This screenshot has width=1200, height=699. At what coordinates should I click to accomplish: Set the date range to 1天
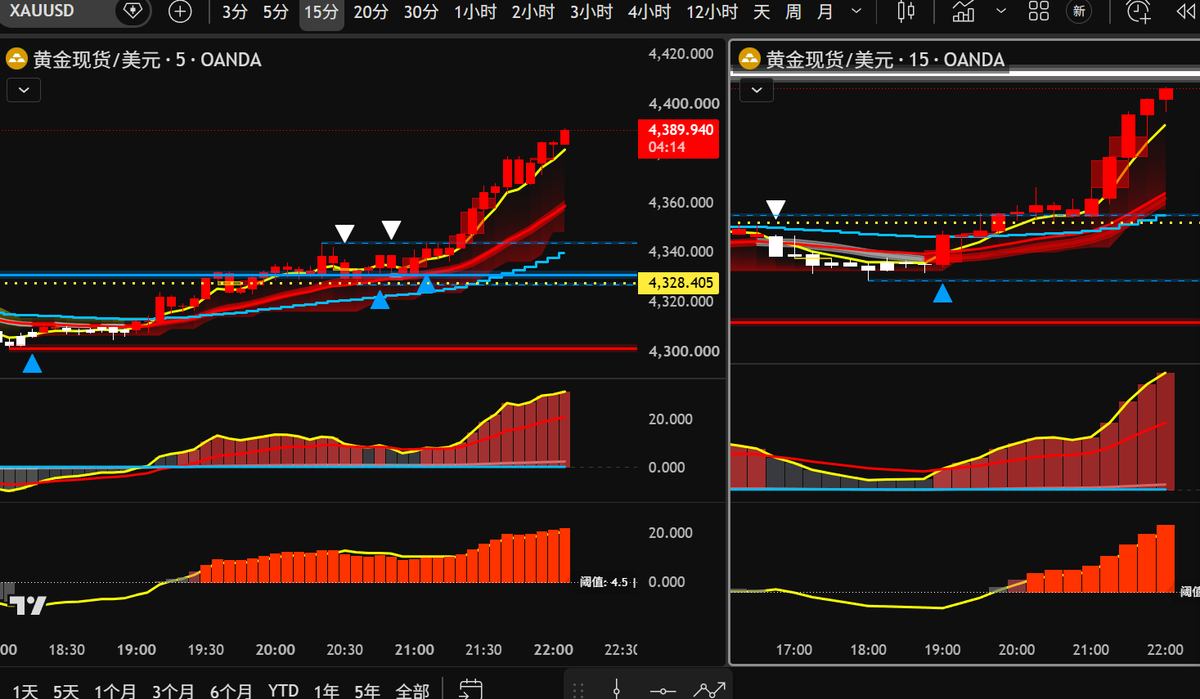click(x=25, y=690)
